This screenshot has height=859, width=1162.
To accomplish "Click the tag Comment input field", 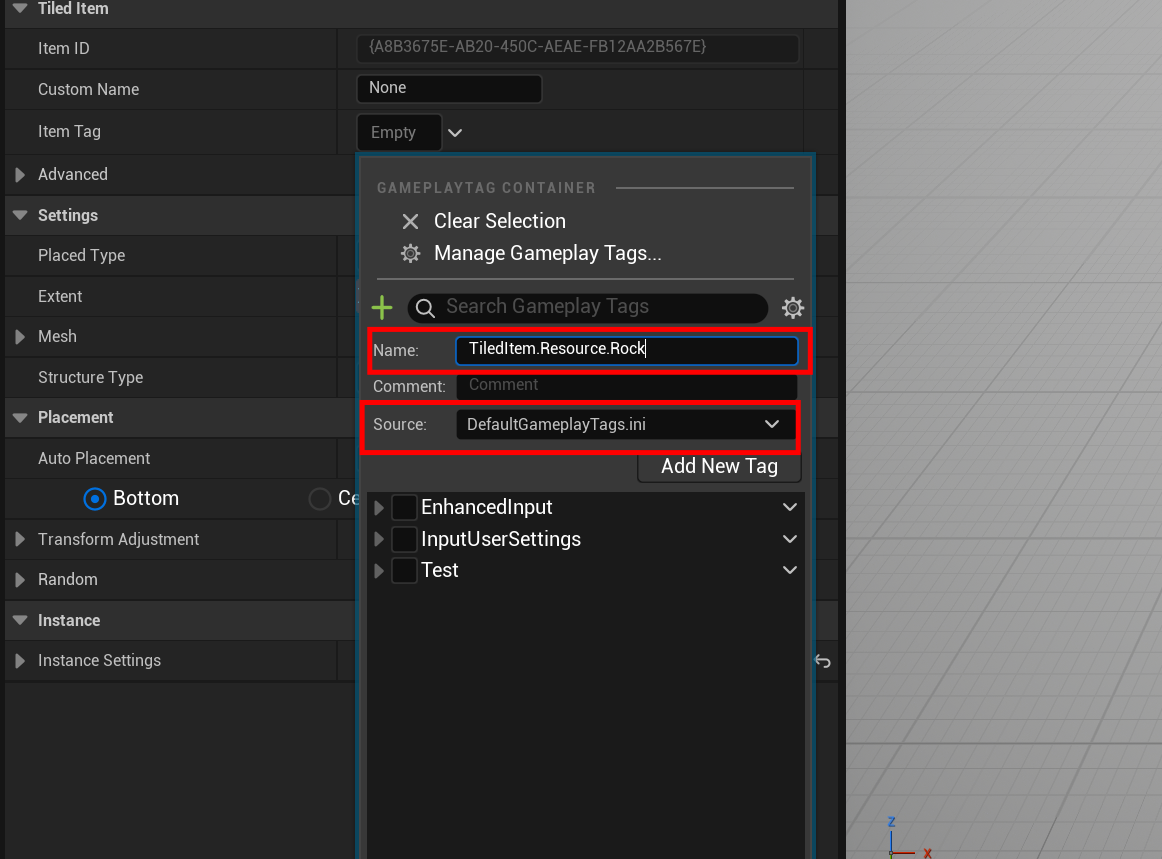I will pos(626,386).
